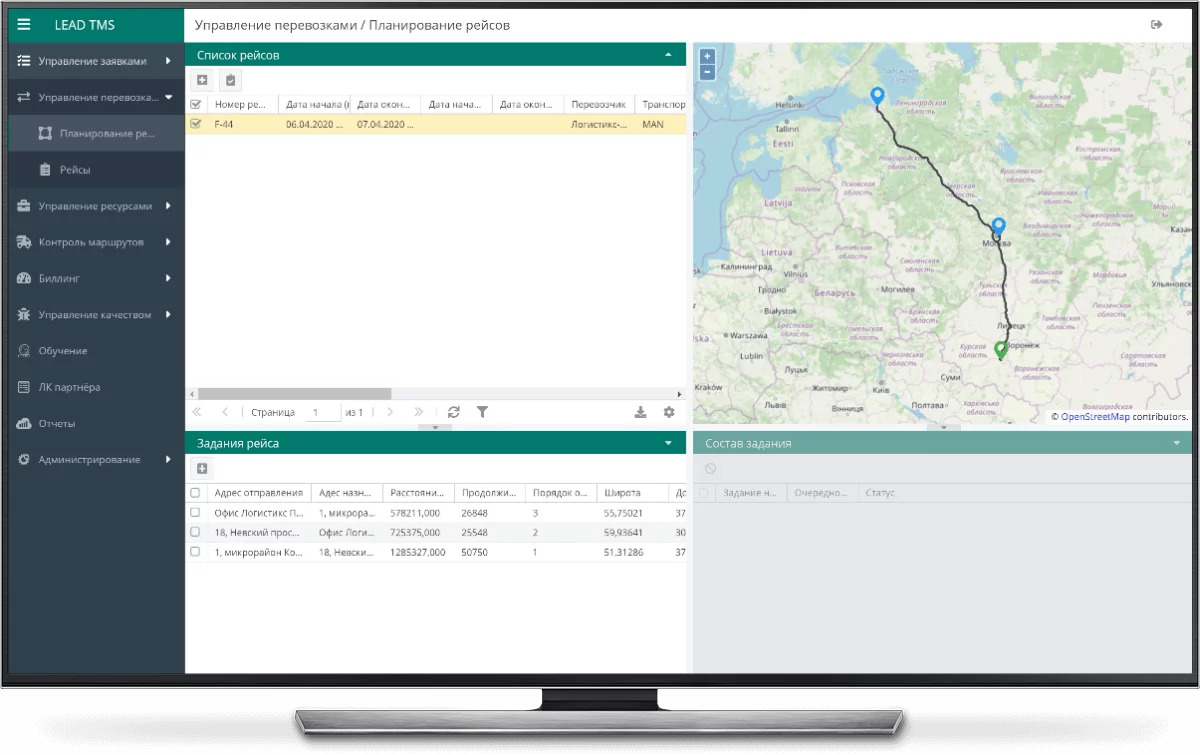Open the OpenStreetMap link

1095,417
